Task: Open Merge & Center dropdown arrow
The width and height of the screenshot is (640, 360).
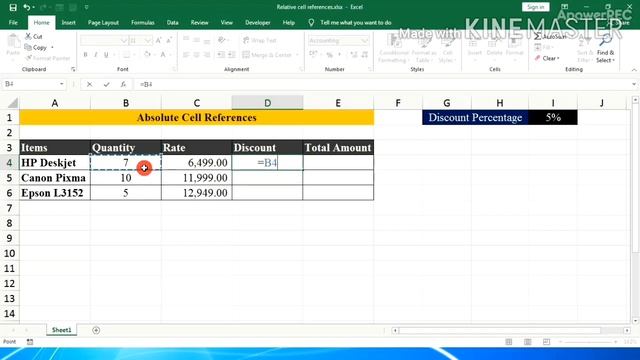Action: click(x=298, y=55)
